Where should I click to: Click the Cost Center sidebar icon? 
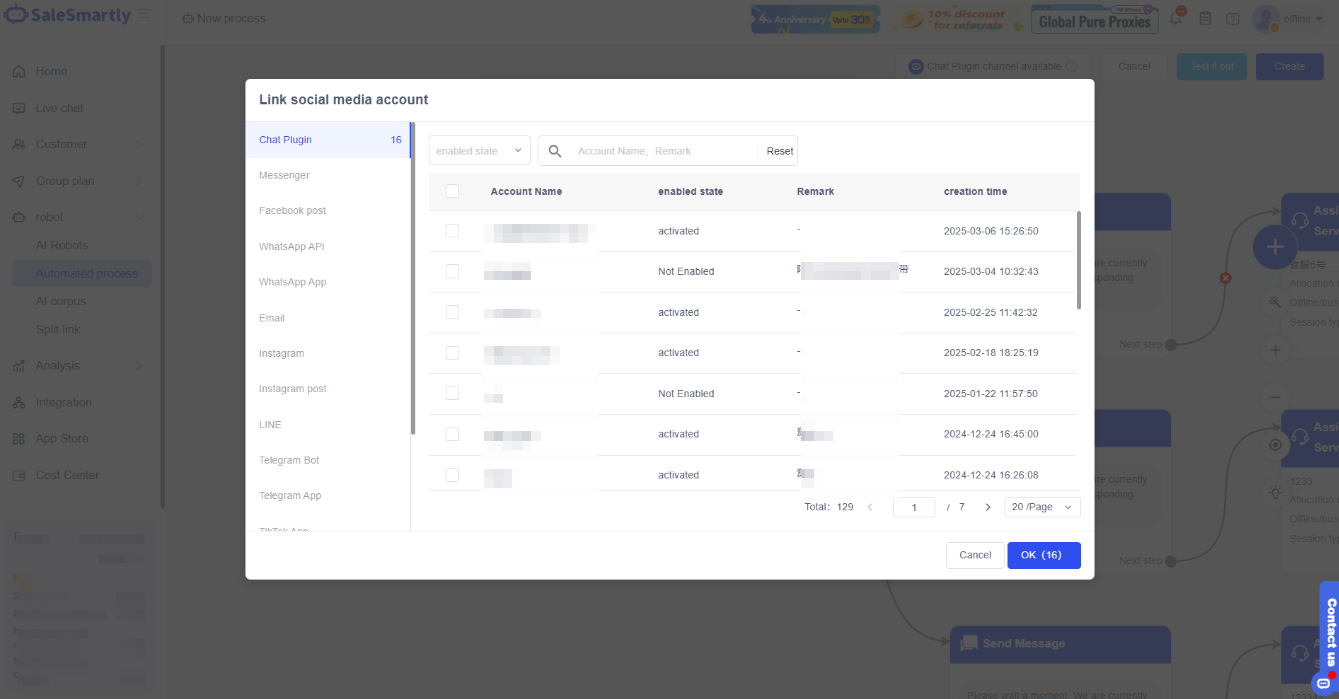[18, 475]
